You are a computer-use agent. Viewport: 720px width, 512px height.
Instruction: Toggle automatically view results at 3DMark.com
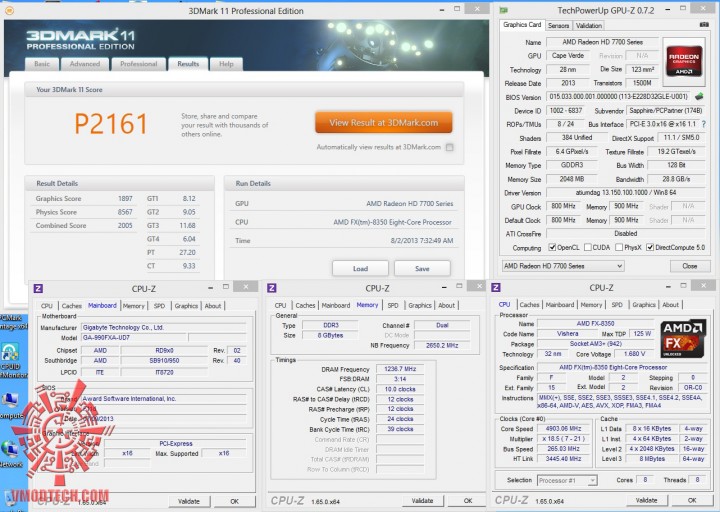(450, 147)
